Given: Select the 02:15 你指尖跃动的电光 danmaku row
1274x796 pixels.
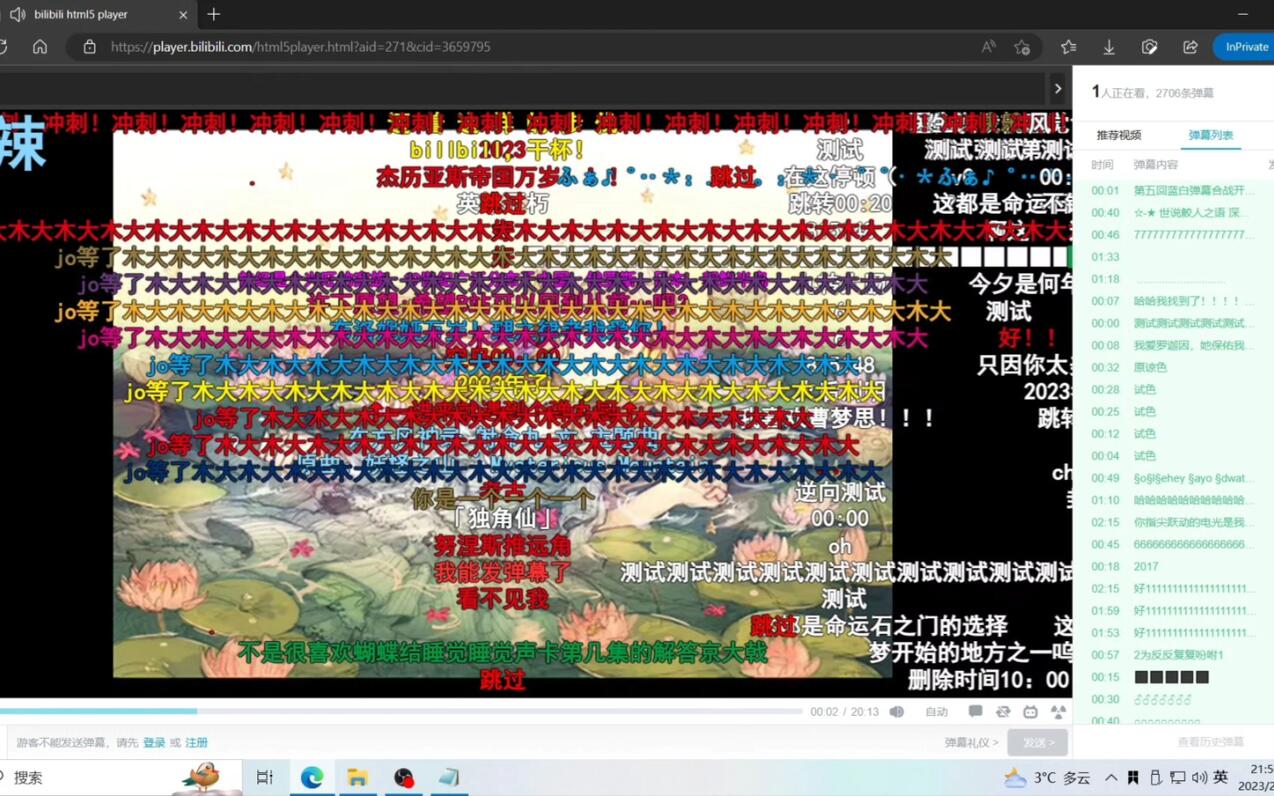Looking at the screenshot, I should coord(1172,522).
